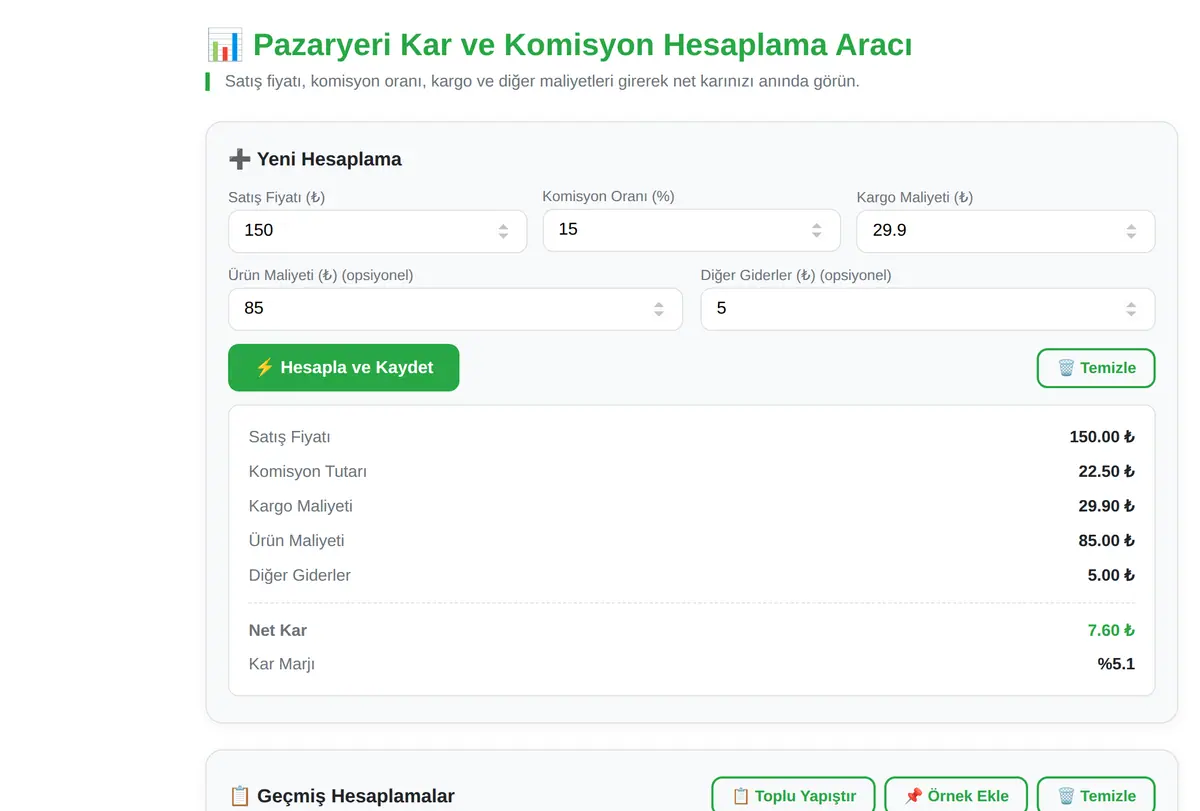This screenshot has width=1200, height=811.
Task: Select the Komisyon Tutarı value 22.50 ₺
Action: 1107,471
